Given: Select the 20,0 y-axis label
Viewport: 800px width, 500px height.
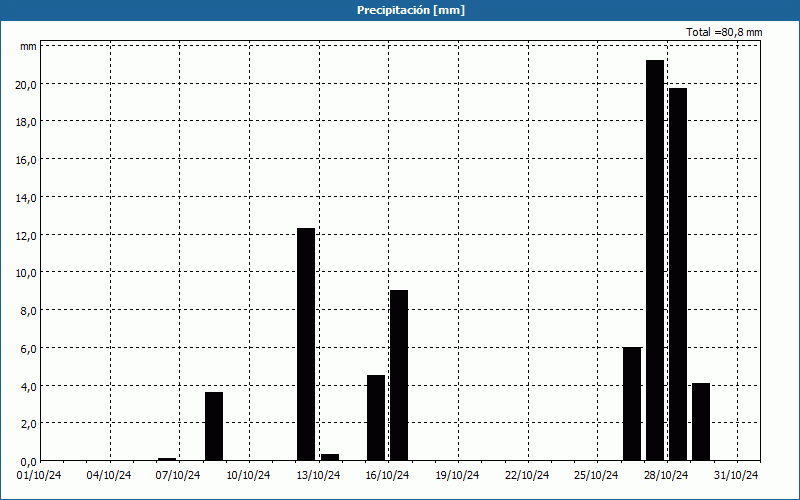Looking at the screenshot, I should click(x=26, y=85).
